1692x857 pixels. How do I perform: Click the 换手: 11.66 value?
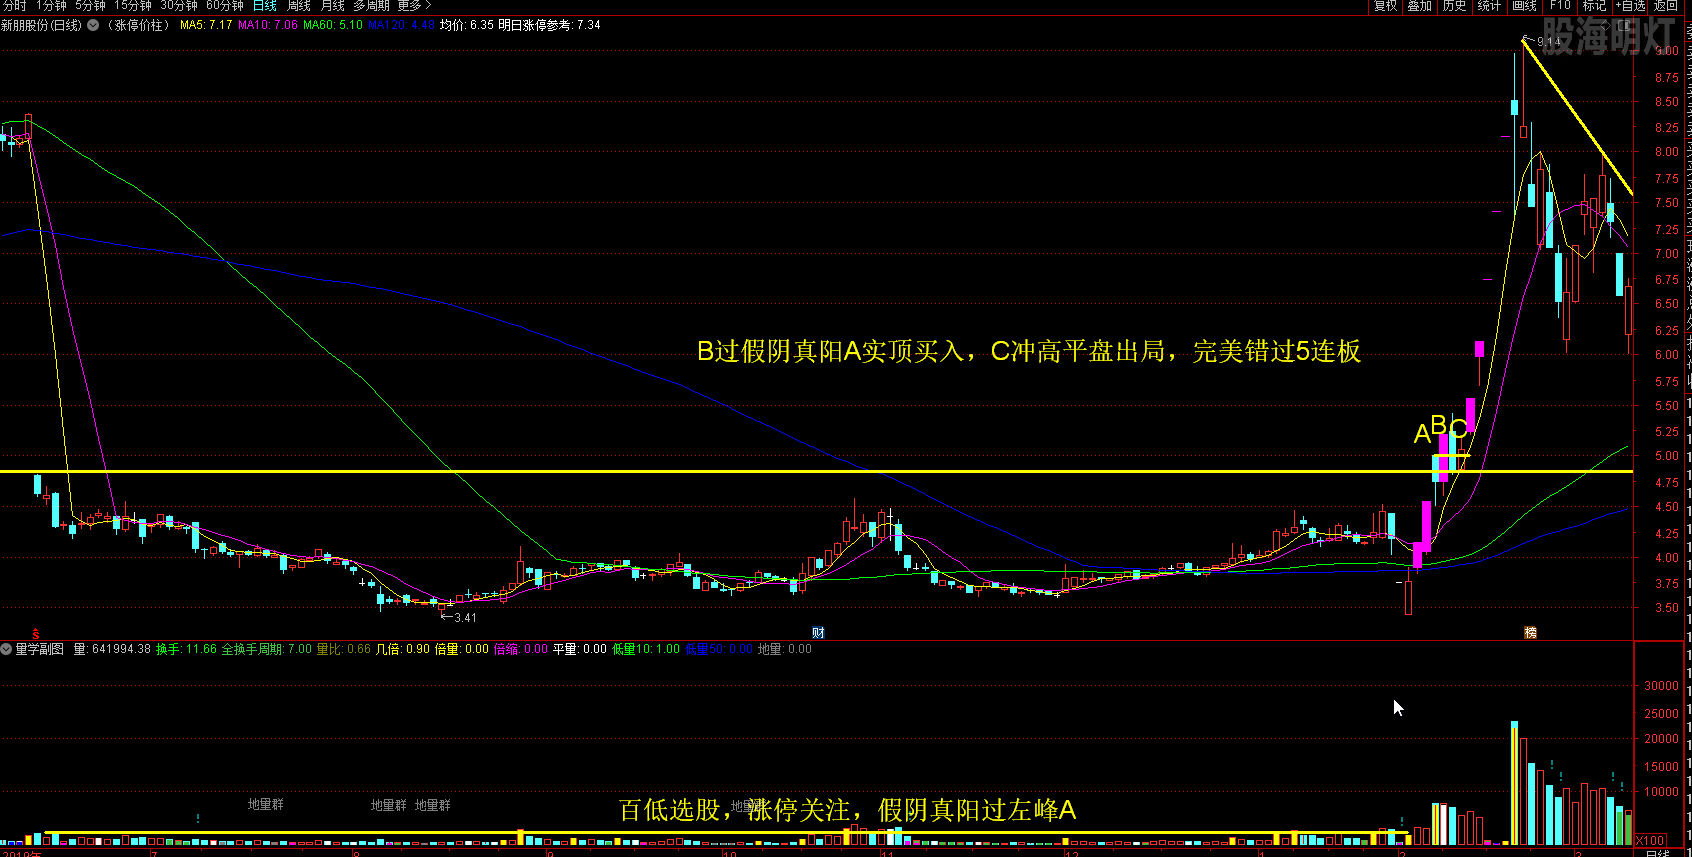tap(186, 649)
